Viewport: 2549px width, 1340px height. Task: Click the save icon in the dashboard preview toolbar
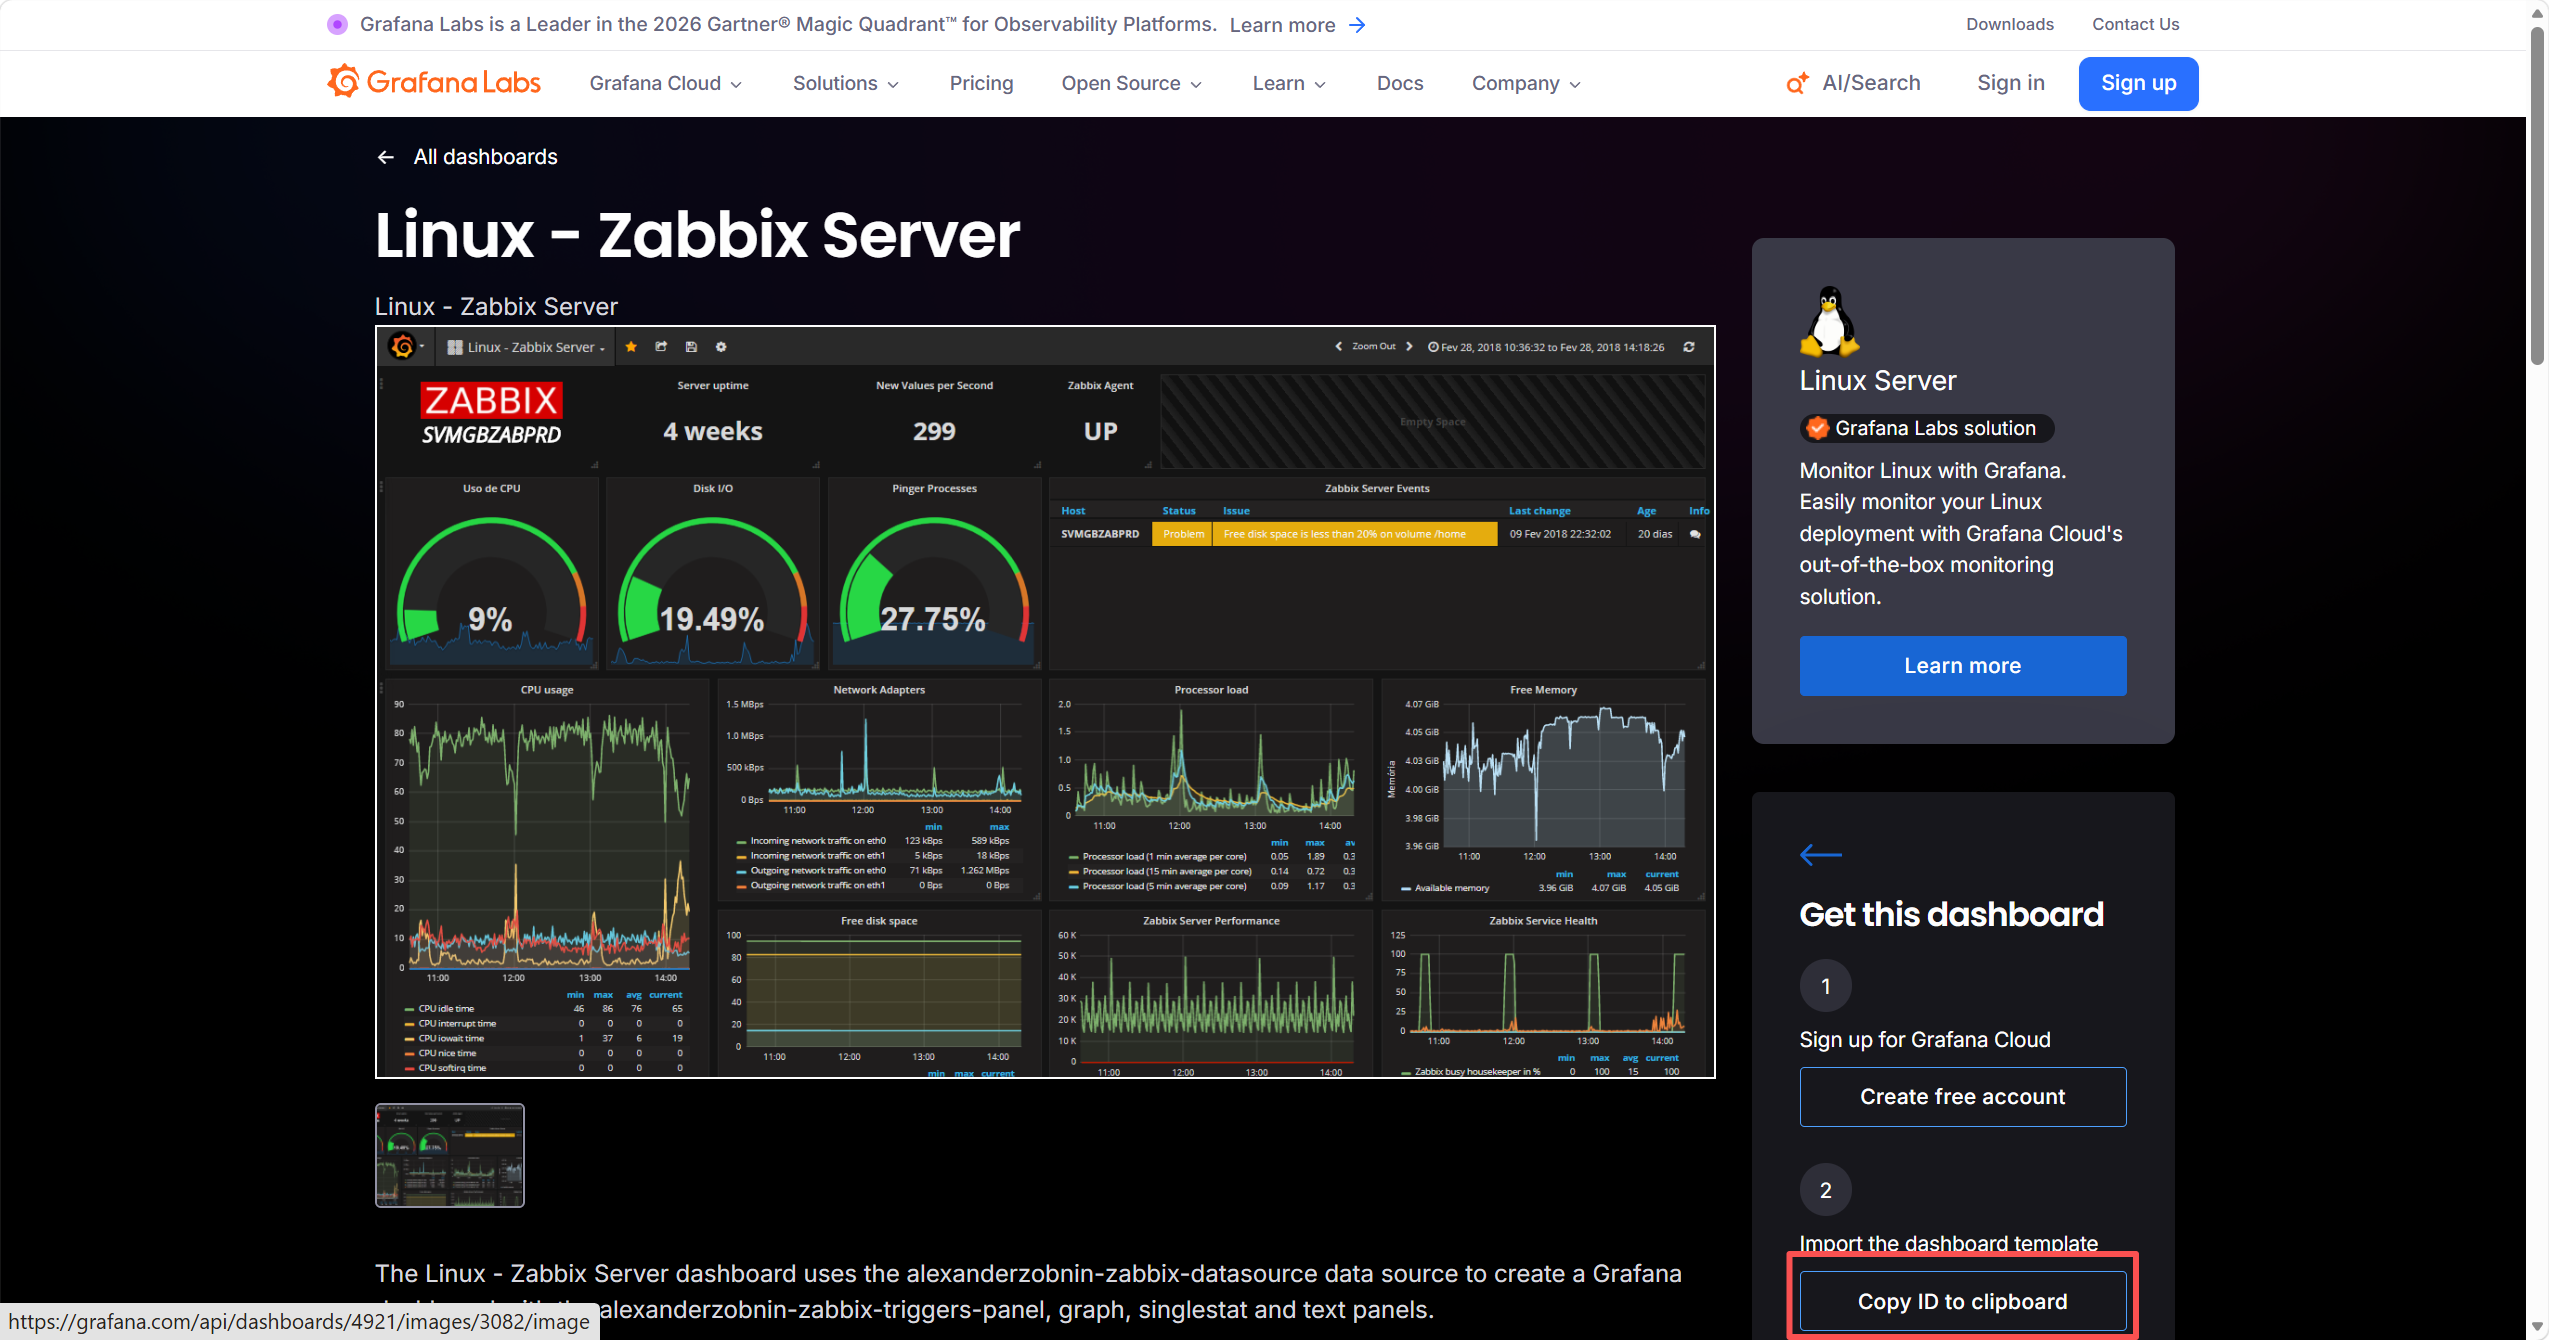click(691, 347)
